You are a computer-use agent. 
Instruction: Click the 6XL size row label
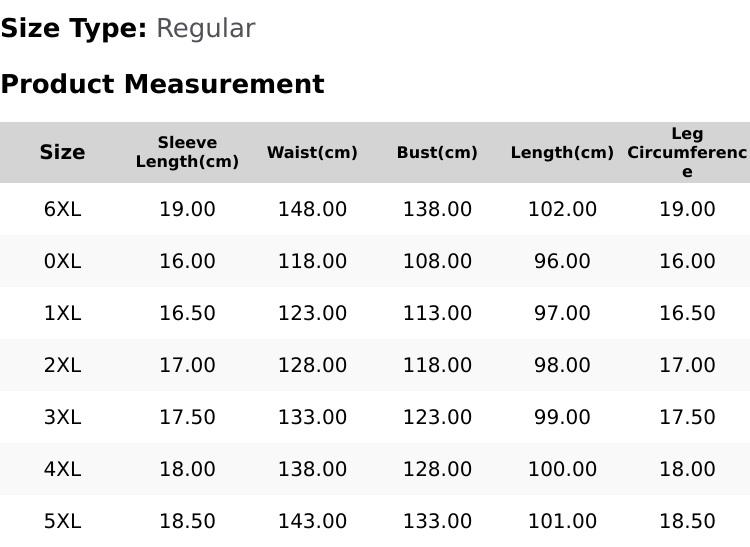tap(62, 209)
